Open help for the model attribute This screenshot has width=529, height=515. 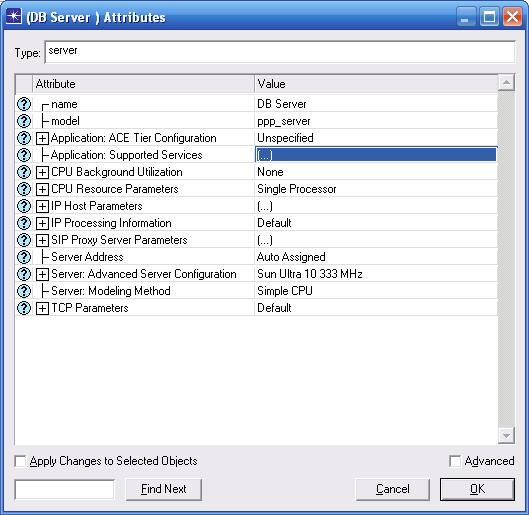tap(24, 121)
